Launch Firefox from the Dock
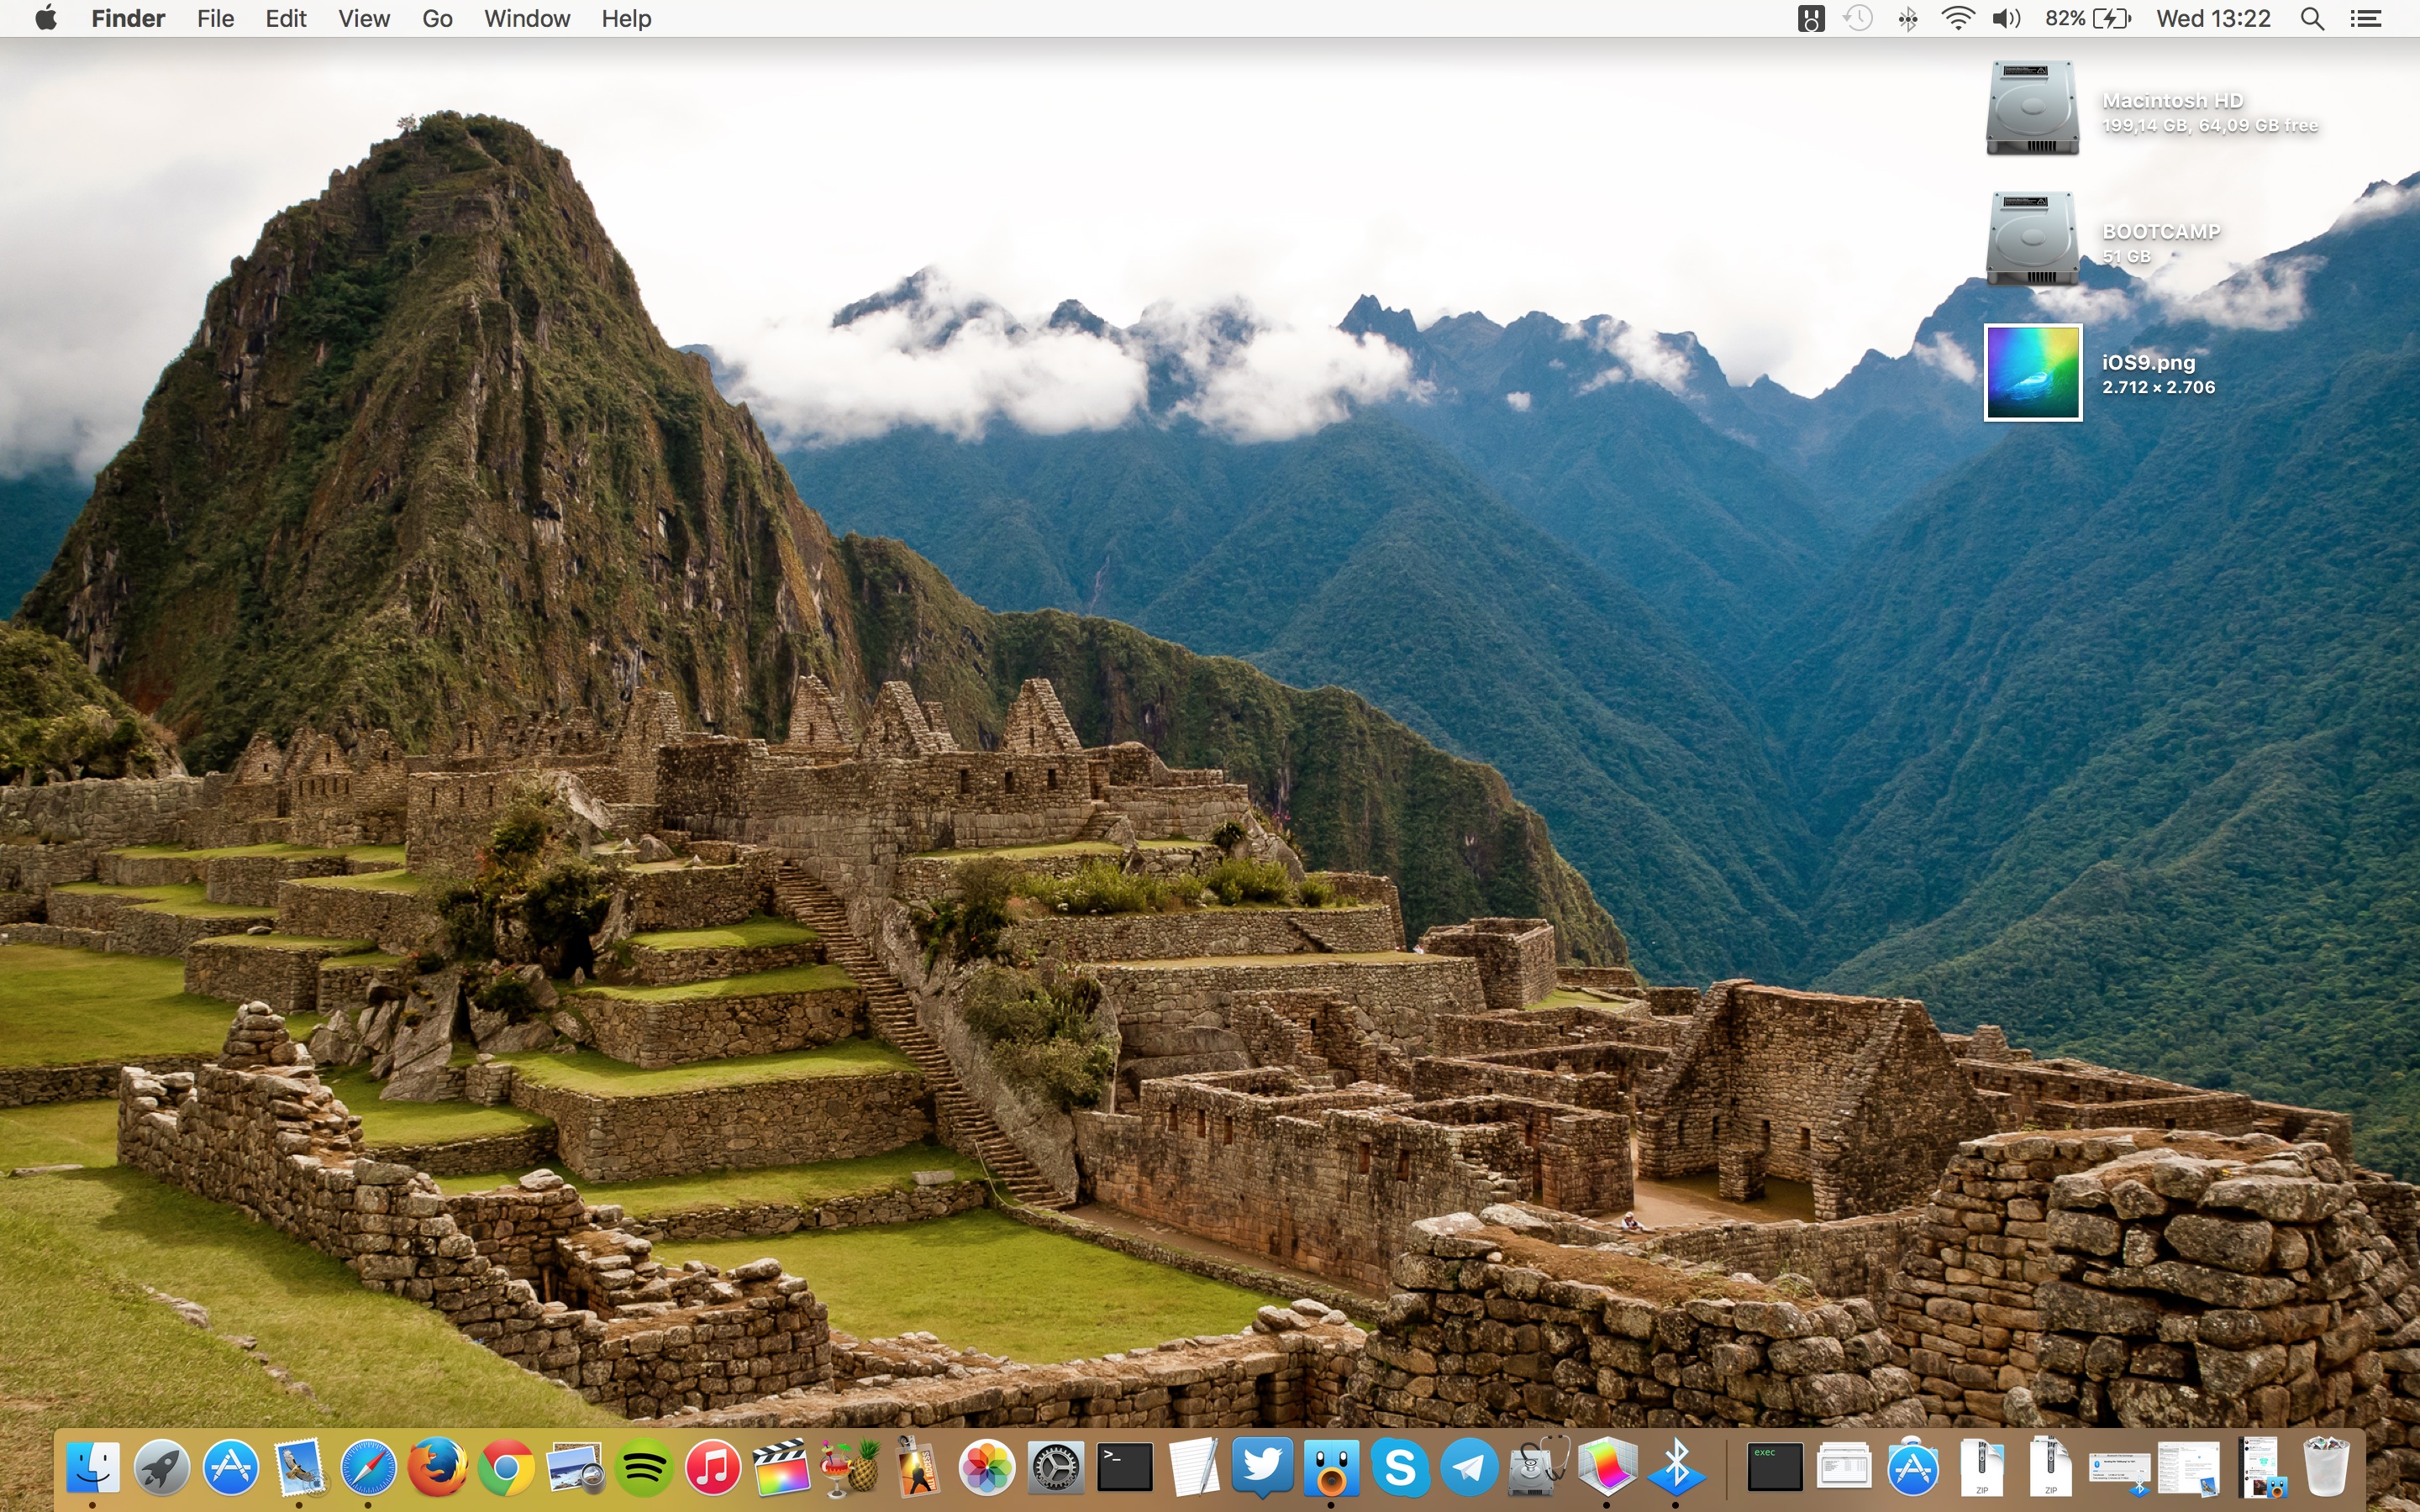Image resolution: width=2420 pixels, height=1512 pixels. pos(437,1467)
